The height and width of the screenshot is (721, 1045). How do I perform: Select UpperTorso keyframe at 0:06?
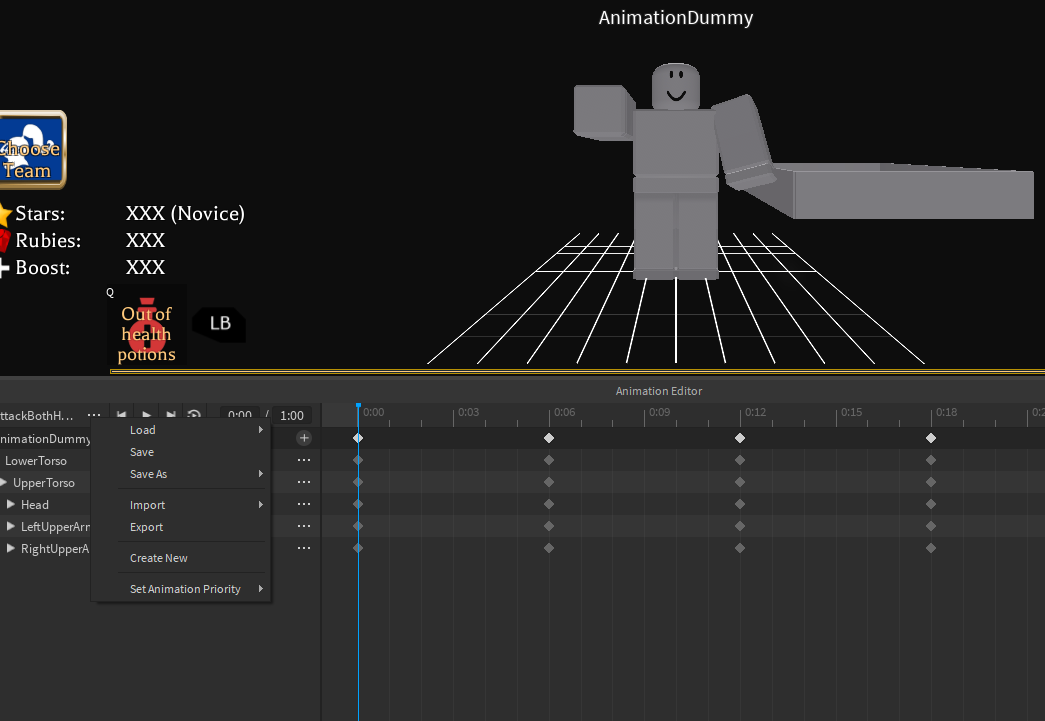549,482
